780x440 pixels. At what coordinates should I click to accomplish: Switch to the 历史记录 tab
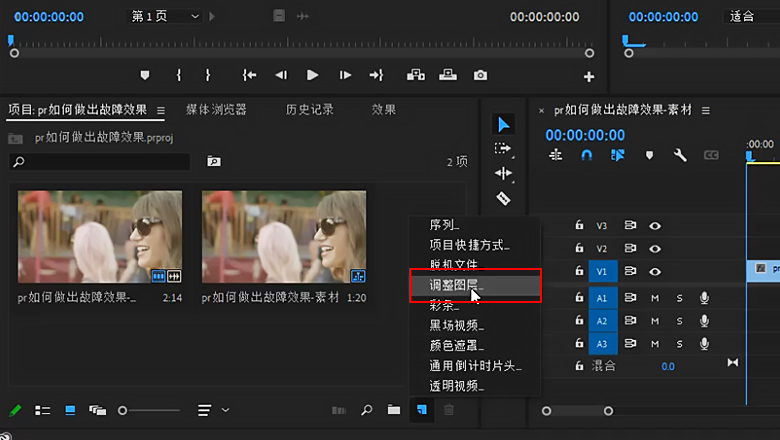point(309,110)
